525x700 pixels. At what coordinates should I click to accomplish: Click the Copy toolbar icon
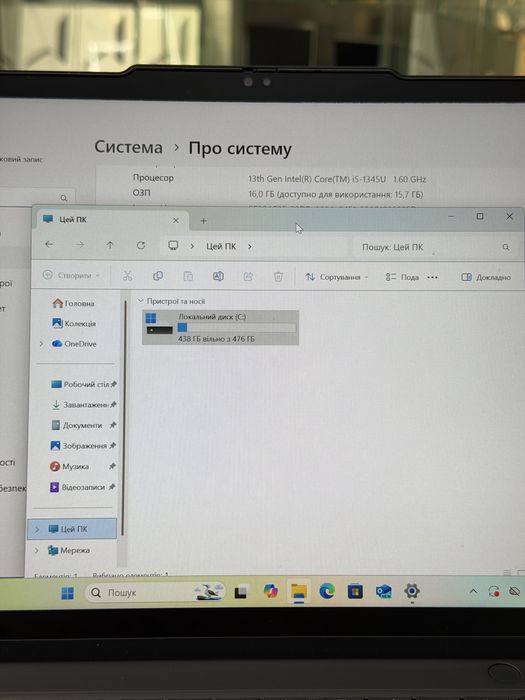(158, 276)
